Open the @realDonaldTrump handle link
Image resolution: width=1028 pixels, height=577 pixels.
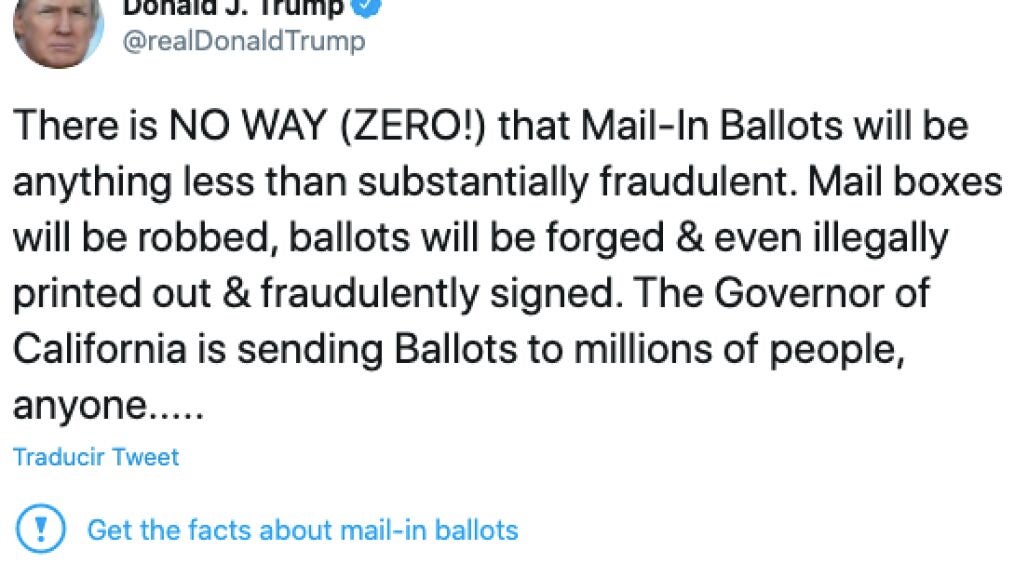click(x=244, y=41)
